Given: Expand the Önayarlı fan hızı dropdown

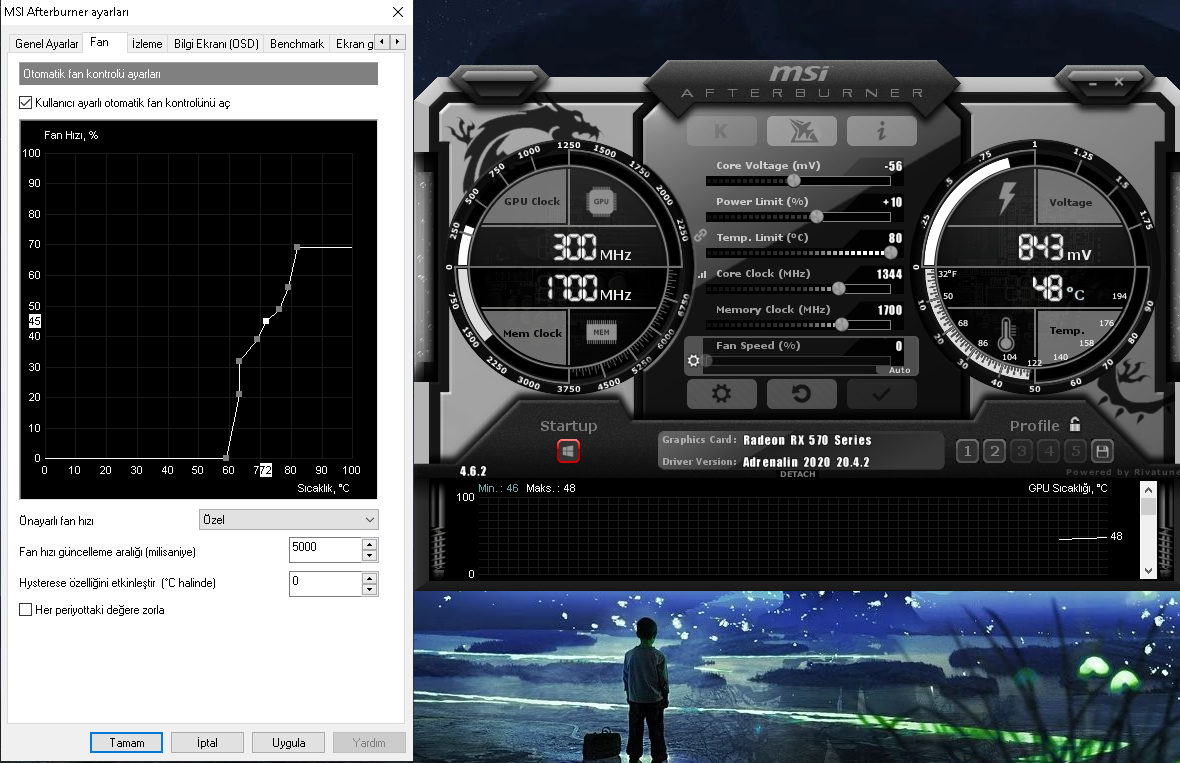Looking at the screenshot, I should coord(288,519).
